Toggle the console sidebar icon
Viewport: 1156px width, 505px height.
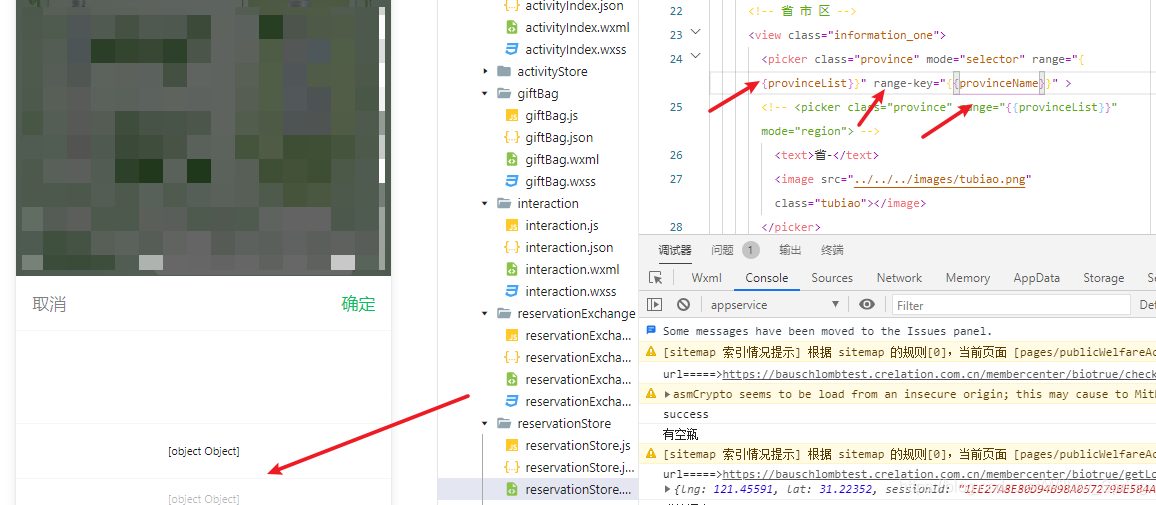655,304
